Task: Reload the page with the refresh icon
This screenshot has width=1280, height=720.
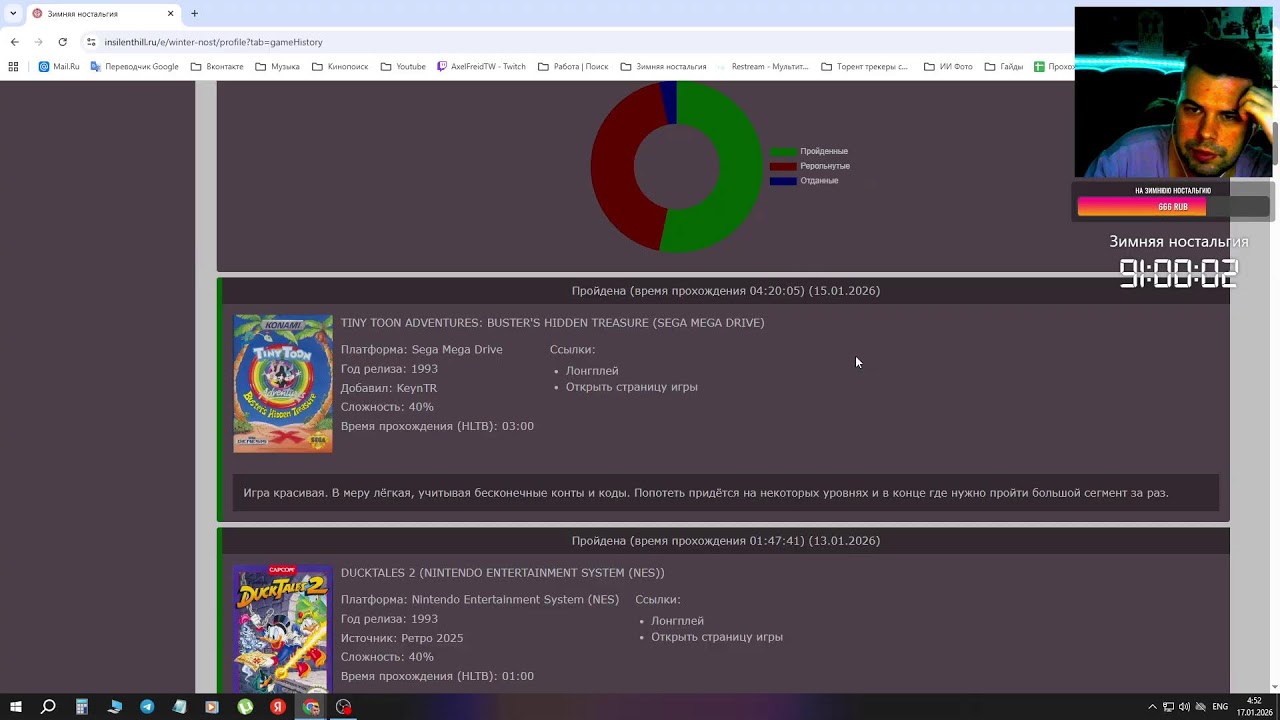Action: click(62, 42)
